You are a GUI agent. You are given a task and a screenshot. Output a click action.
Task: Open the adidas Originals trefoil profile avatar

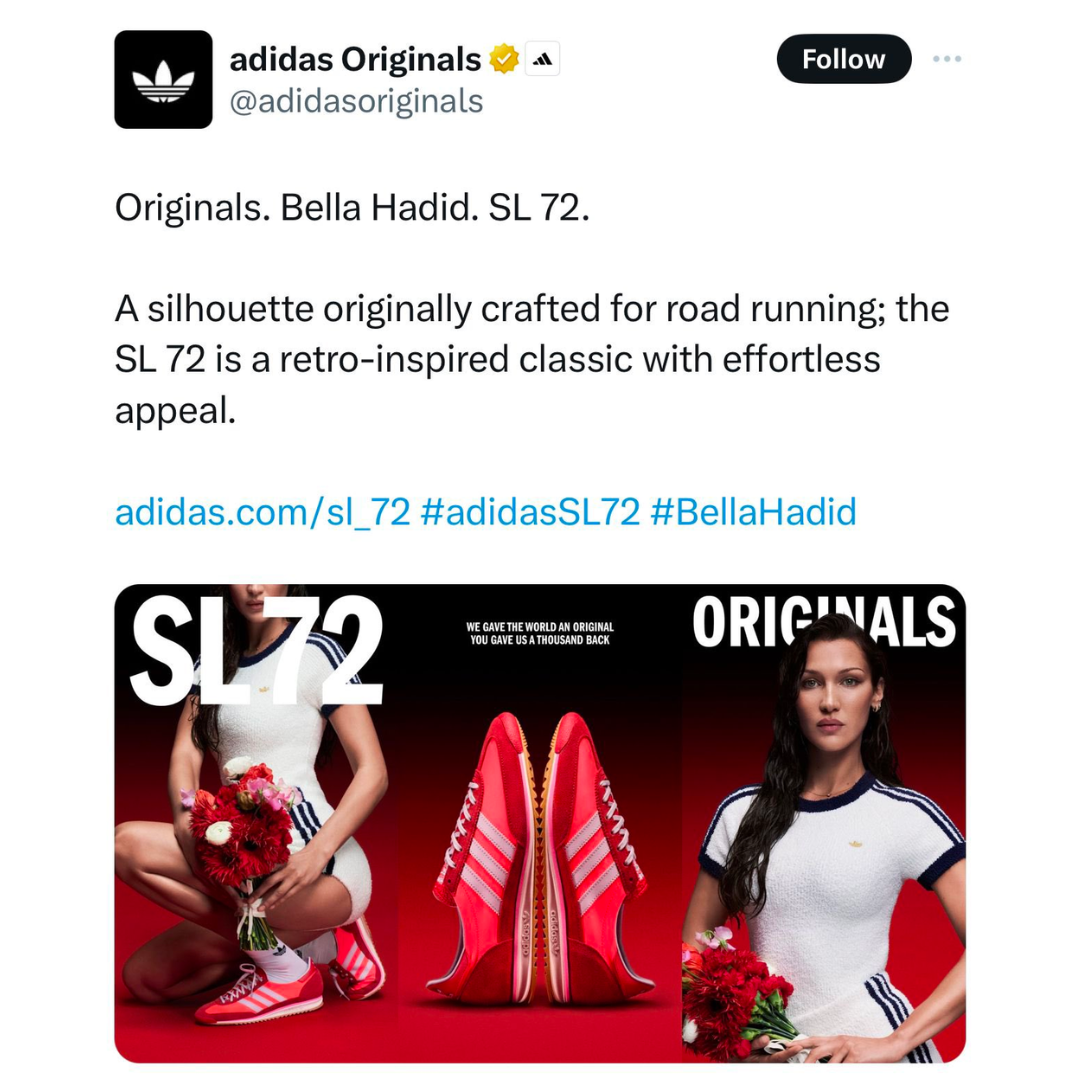tap(163, 79)
